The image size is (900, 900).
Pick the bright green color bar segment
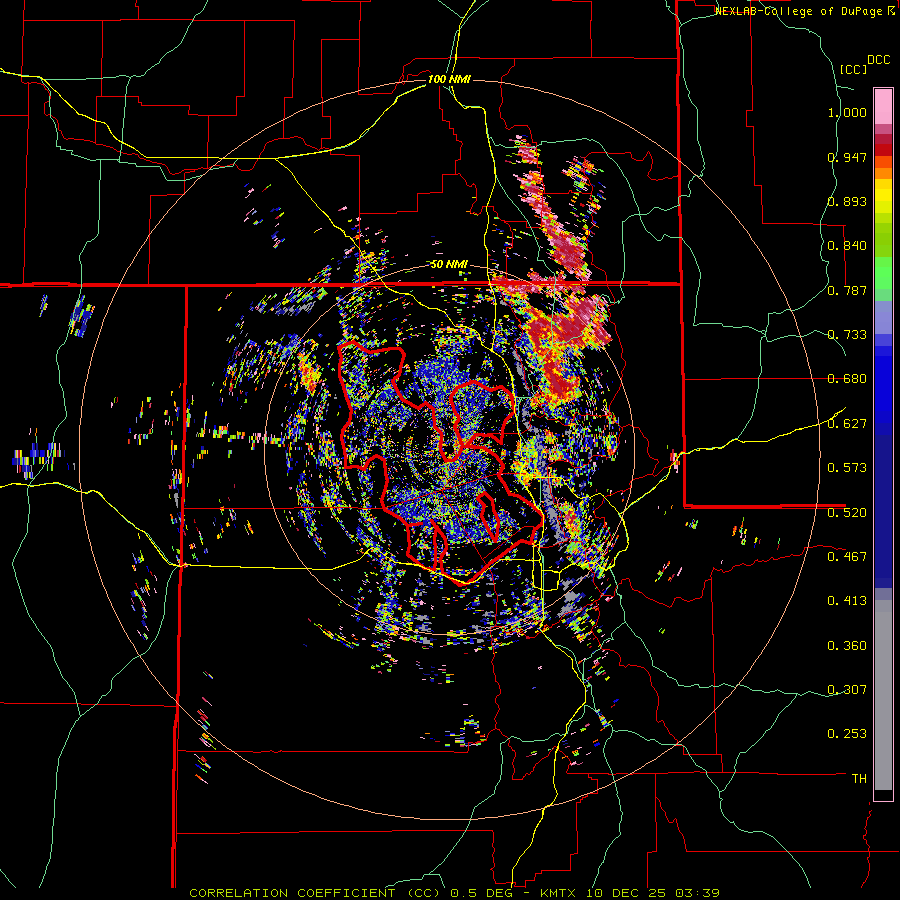tap(883, 273)
